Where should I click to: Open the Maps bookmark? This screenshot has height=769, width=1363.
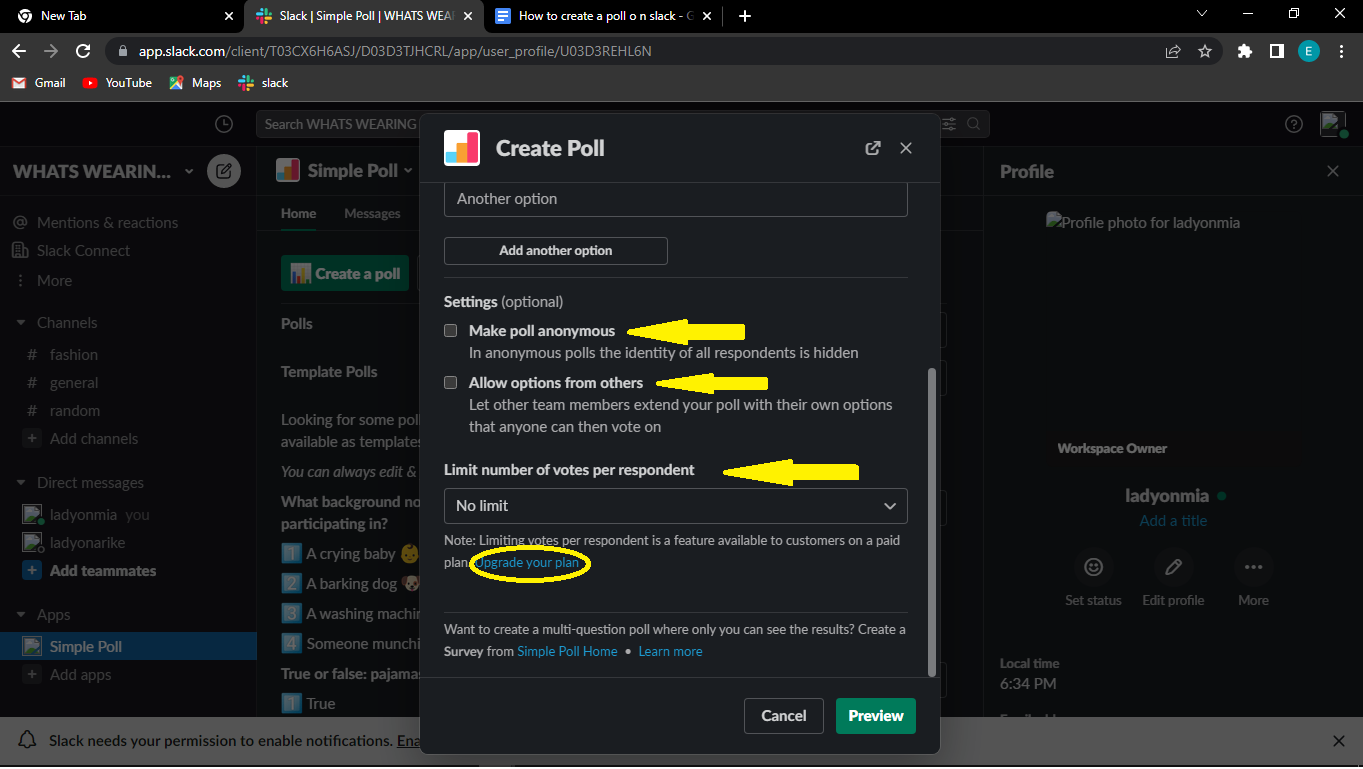pos(195,83)
